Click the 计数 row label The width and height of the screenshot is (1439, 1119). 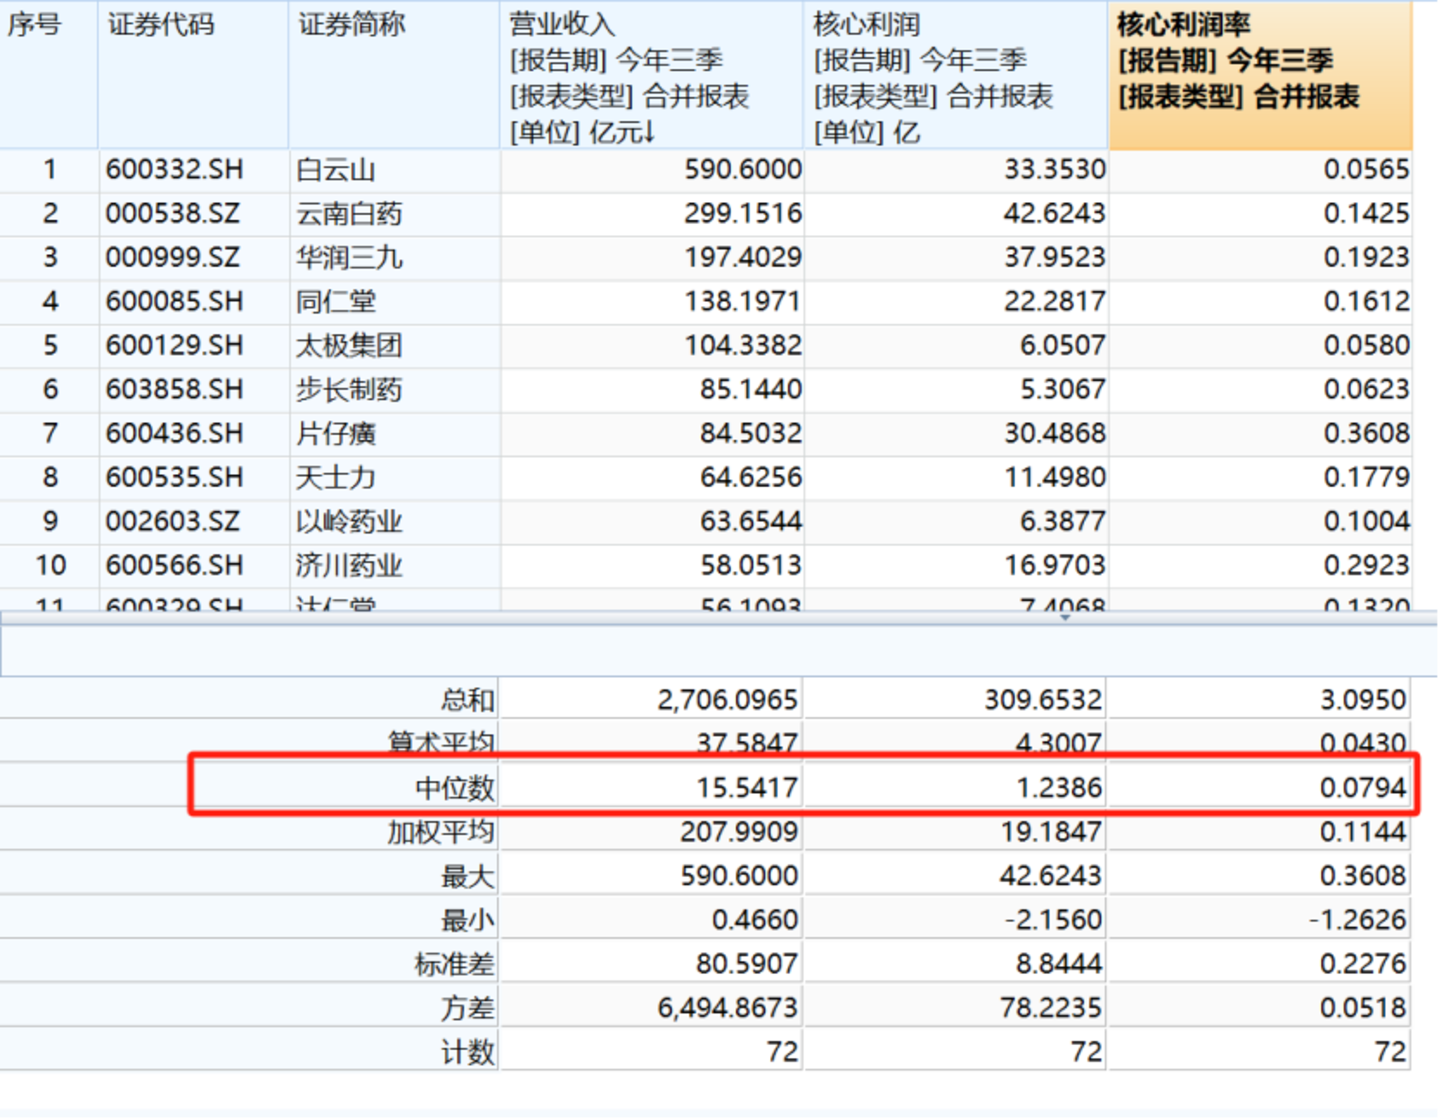click(468, 1052)
